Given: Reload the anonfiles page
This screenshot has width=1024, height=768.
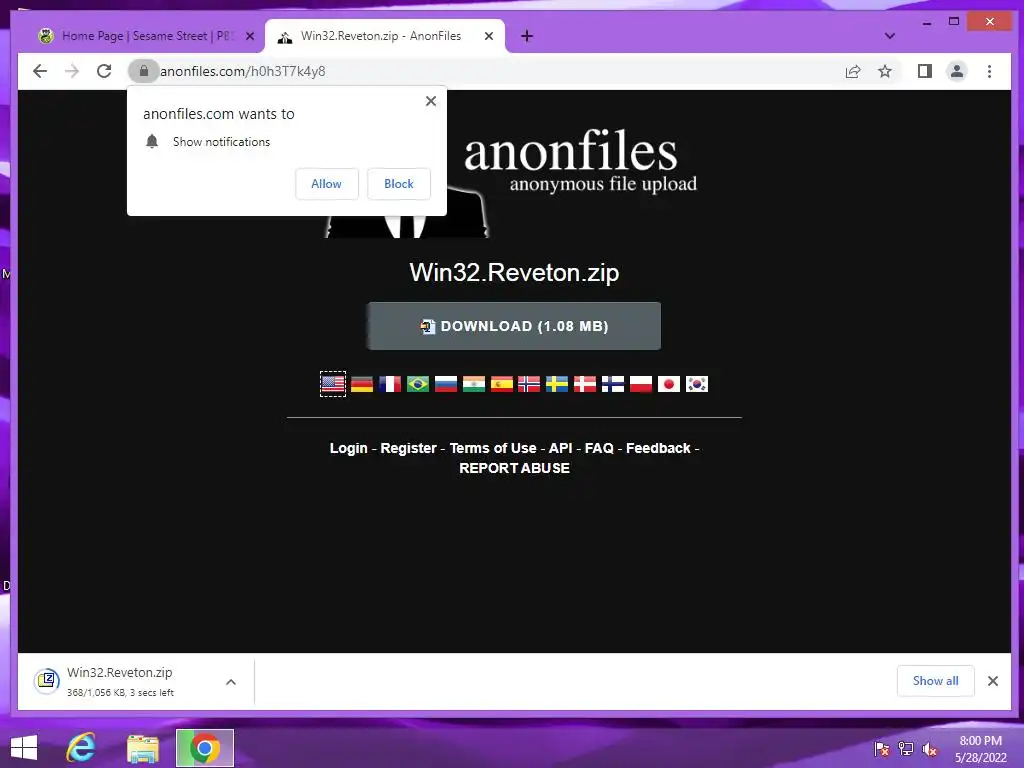Looking at the screenshot, I should point(104,71).
